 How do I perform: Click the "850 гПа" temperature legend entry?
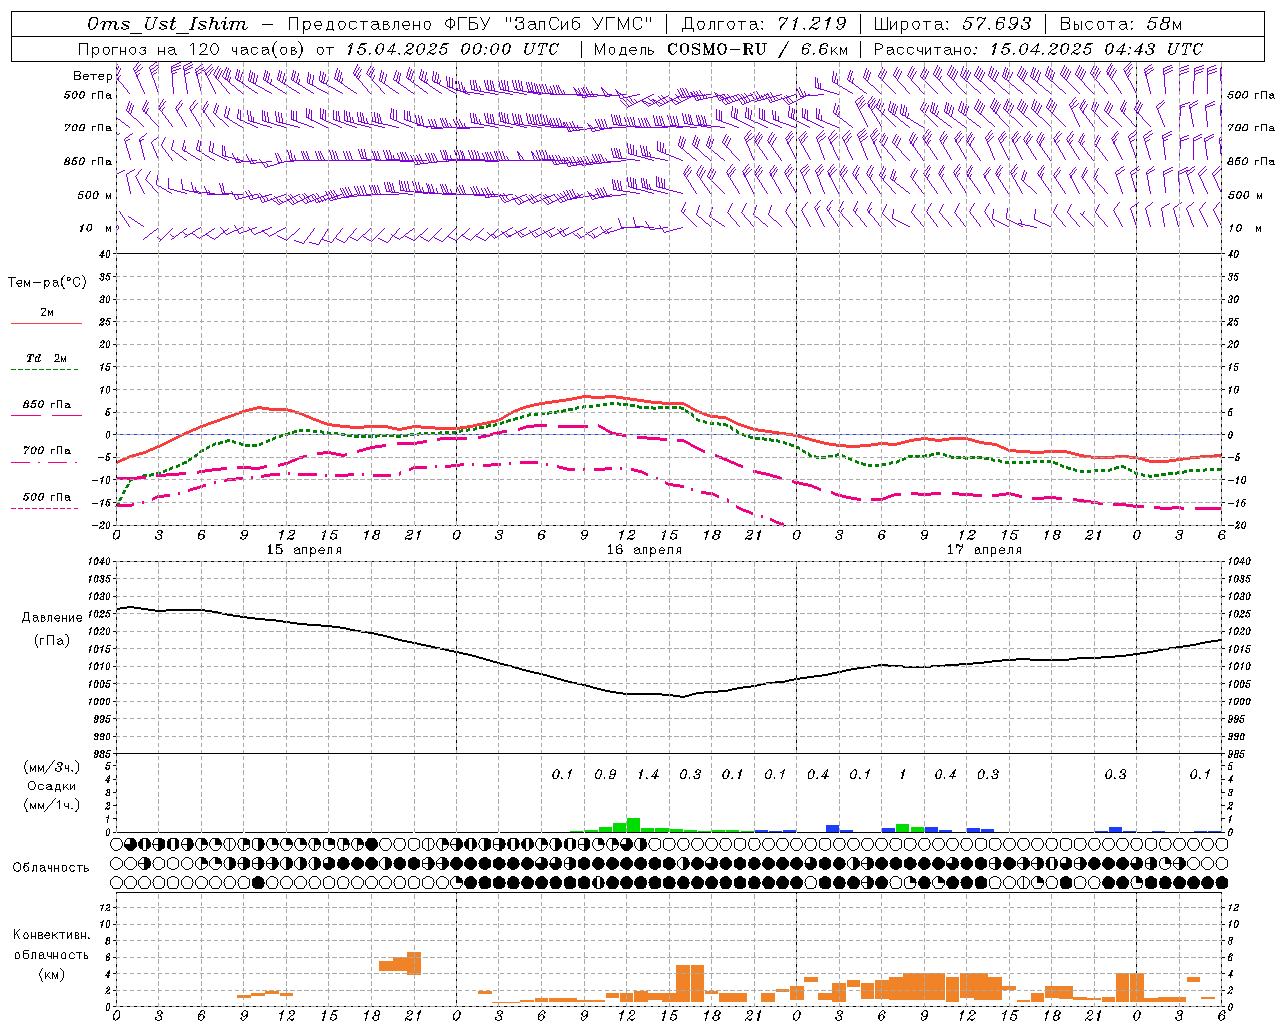click(x=46, y=405)
